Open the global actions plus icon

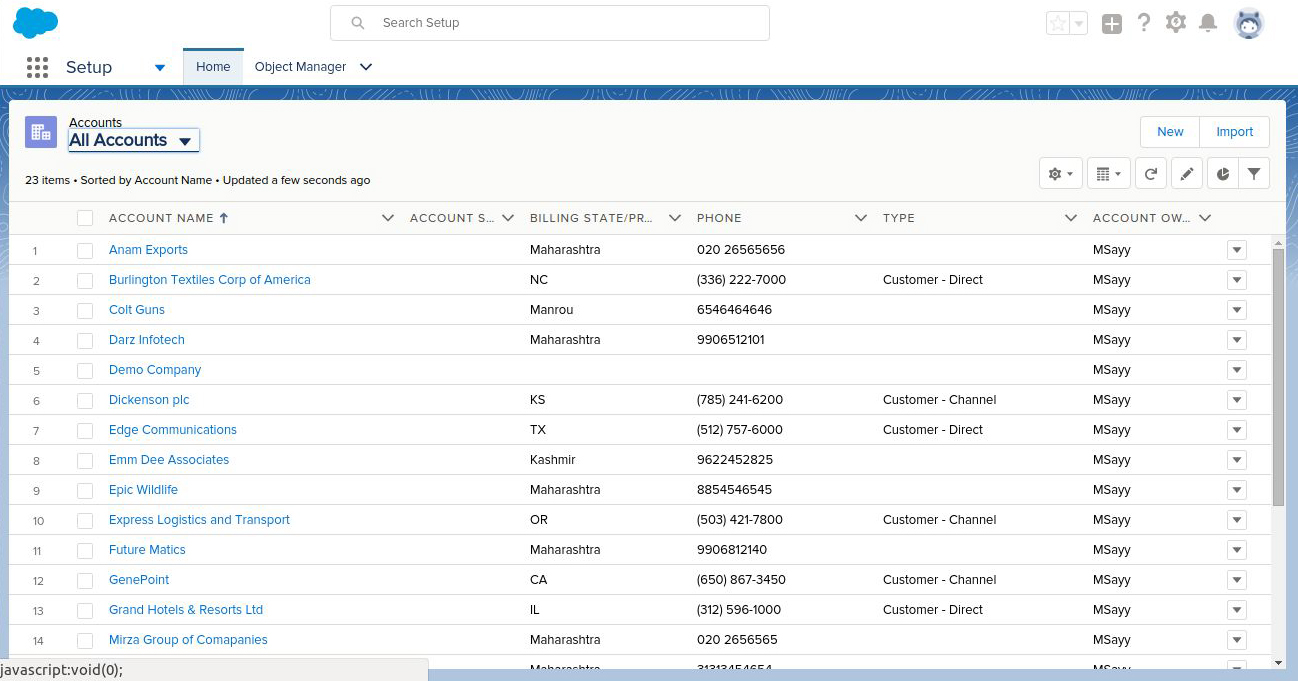pyautogui.click(x=1112, y=24)
